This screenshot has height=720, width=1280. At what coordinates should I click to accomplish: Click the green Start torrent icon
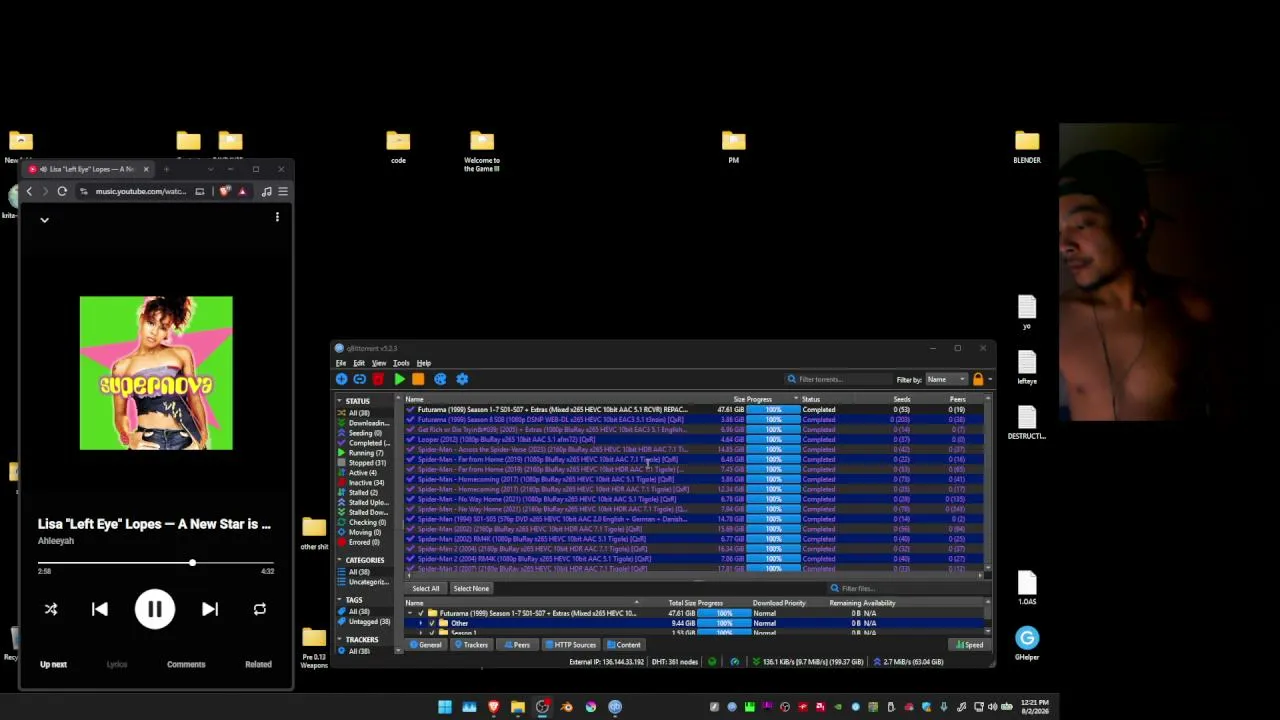click(x=399, y=379)
